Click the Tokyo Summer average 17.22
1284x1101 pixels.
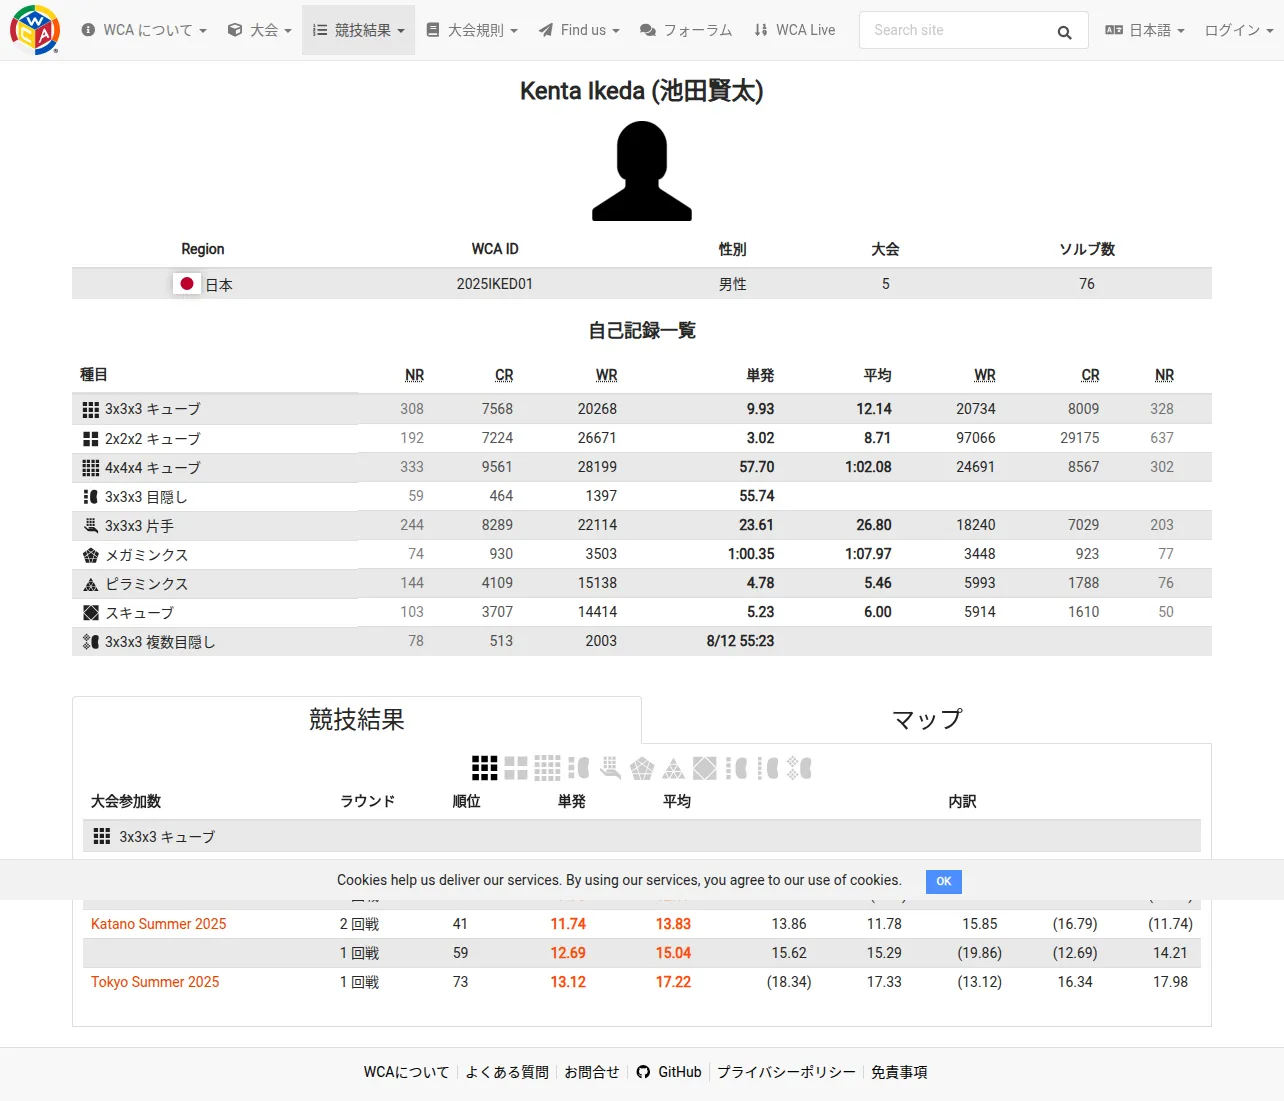(673, 982)
